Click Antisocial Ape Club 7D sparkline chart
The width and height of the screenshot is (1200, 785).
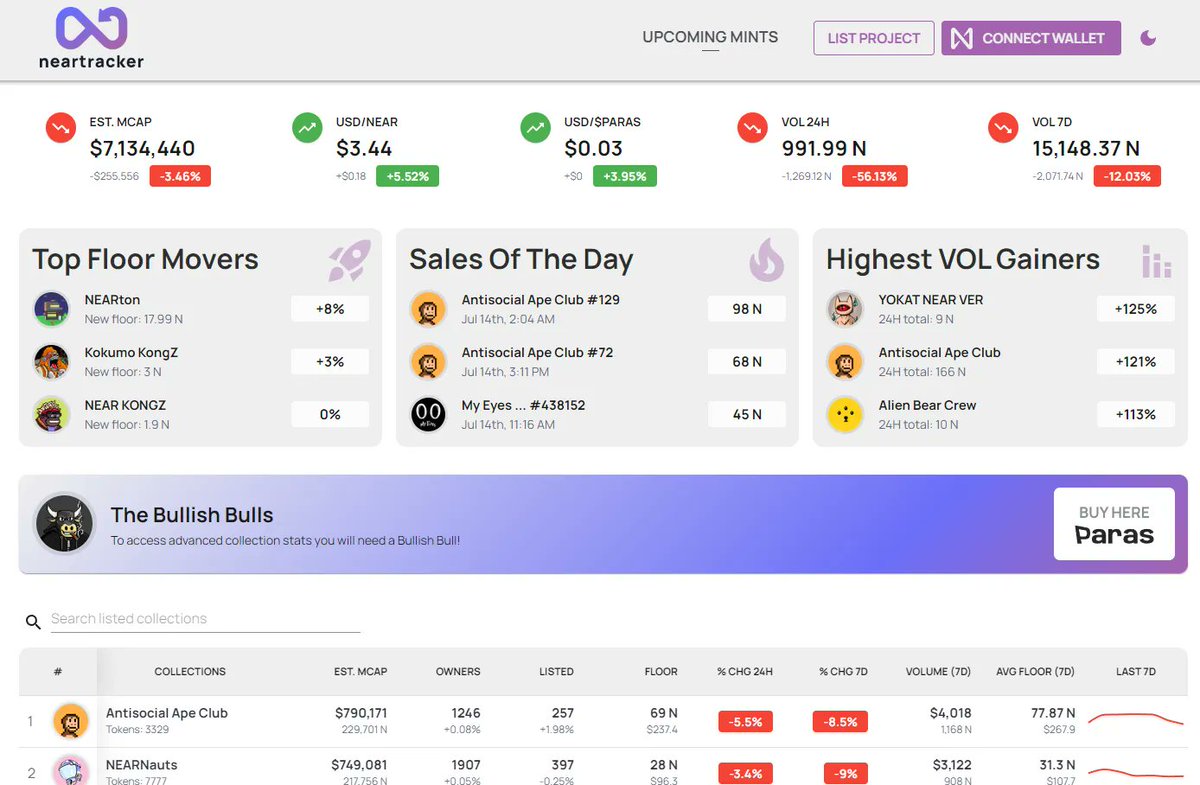(1134, 719)
